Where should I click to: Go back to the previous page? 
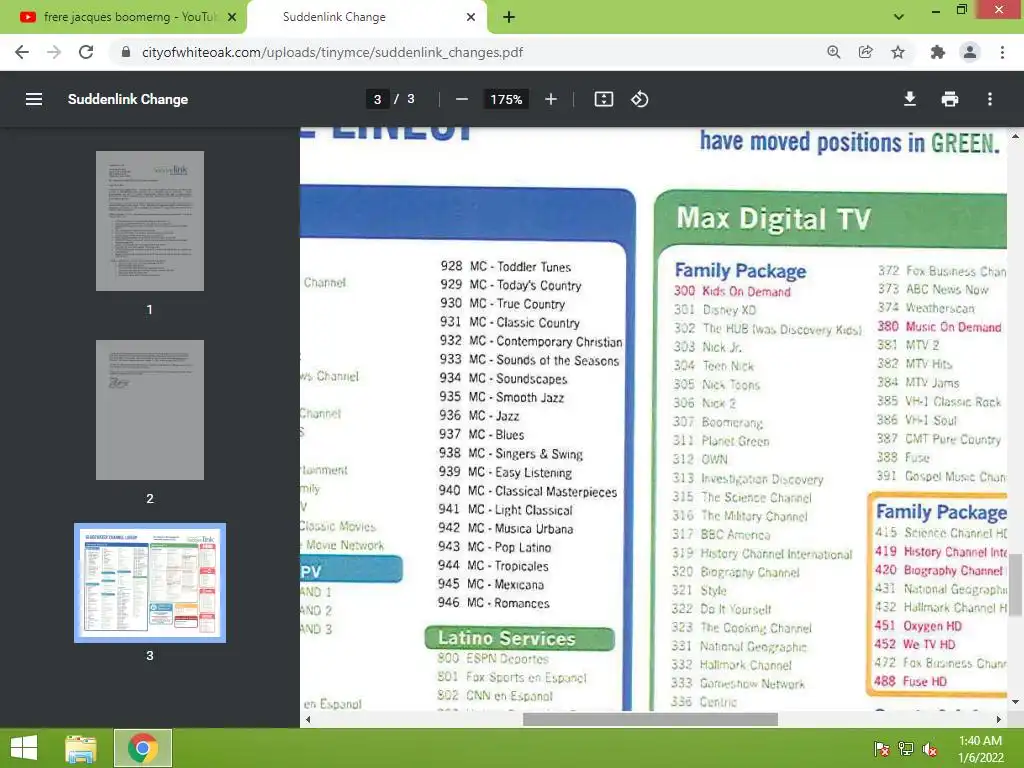pyautogui.click(x=22, y=52)
